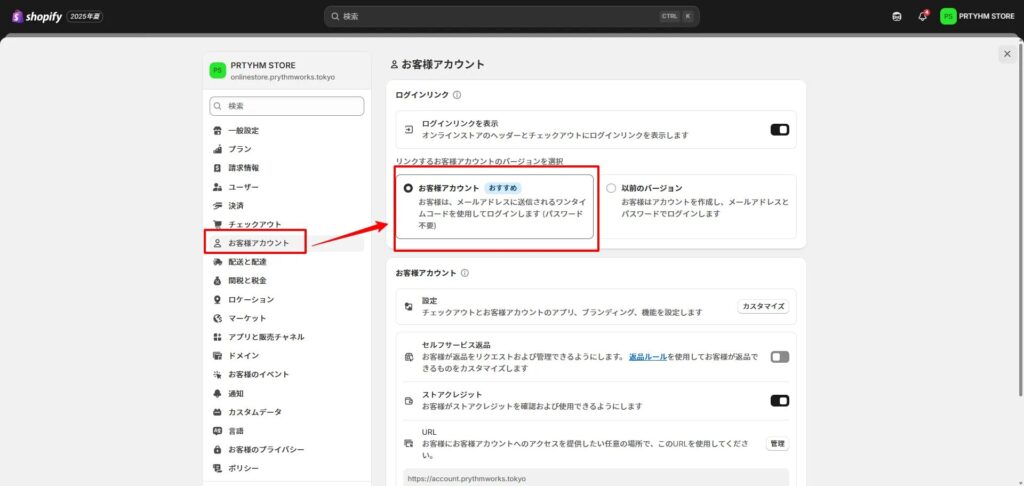Click the お客様のイベント cursor icon
The height and width of the screenshot is (486, 1024).
(217, 375)
